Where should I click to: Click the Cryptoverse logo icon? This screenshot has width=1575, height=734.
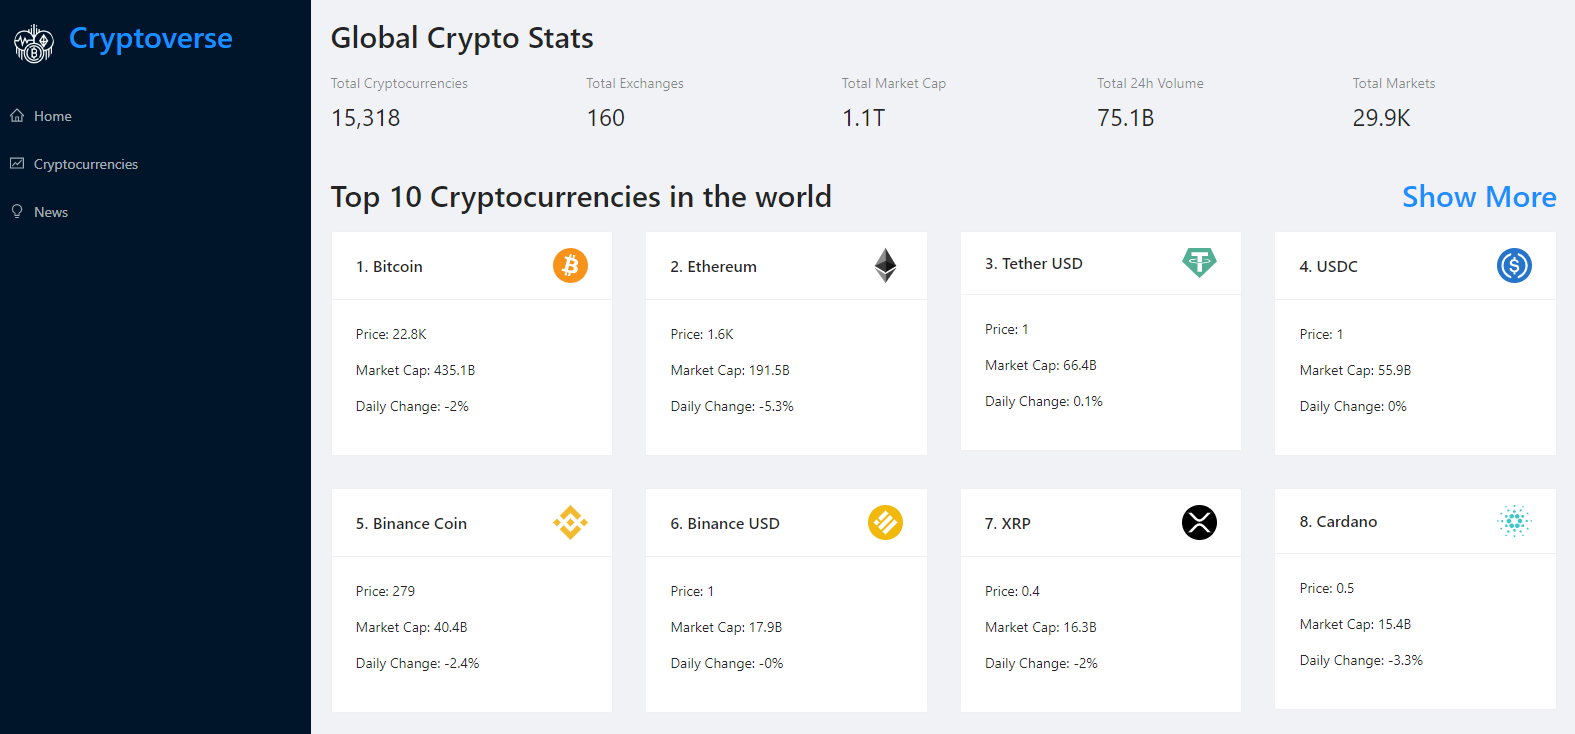34,44
